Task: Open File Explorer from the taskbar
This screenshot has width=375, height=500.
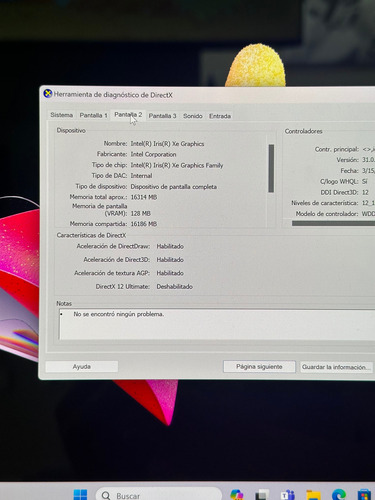Action: click(313, 495)
